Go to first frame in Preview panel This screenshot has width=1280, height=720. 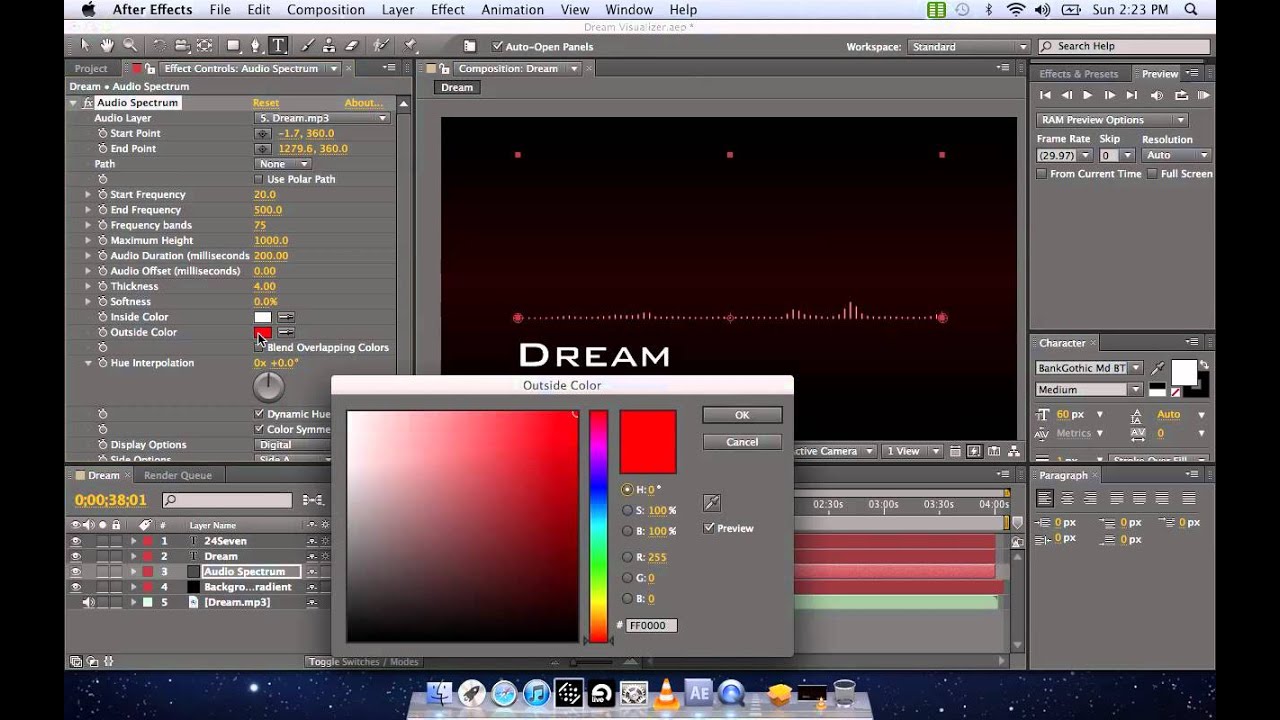1045,95
